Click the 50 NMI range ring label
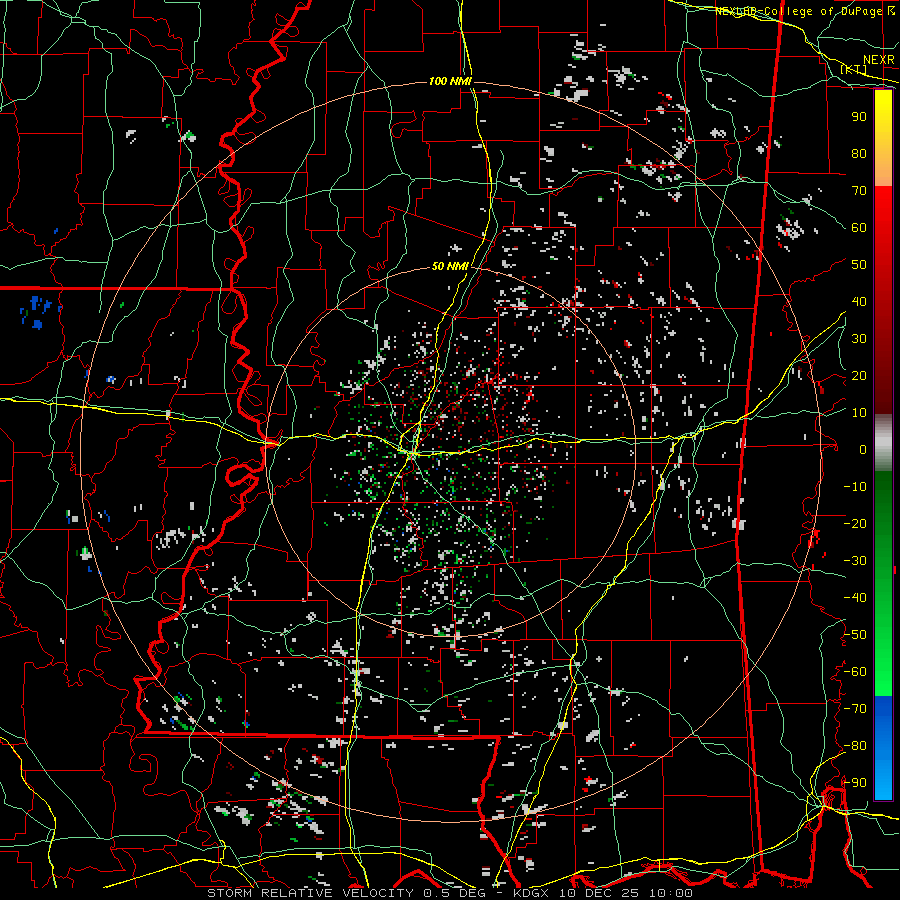900x900 pixels. (450, 266)
